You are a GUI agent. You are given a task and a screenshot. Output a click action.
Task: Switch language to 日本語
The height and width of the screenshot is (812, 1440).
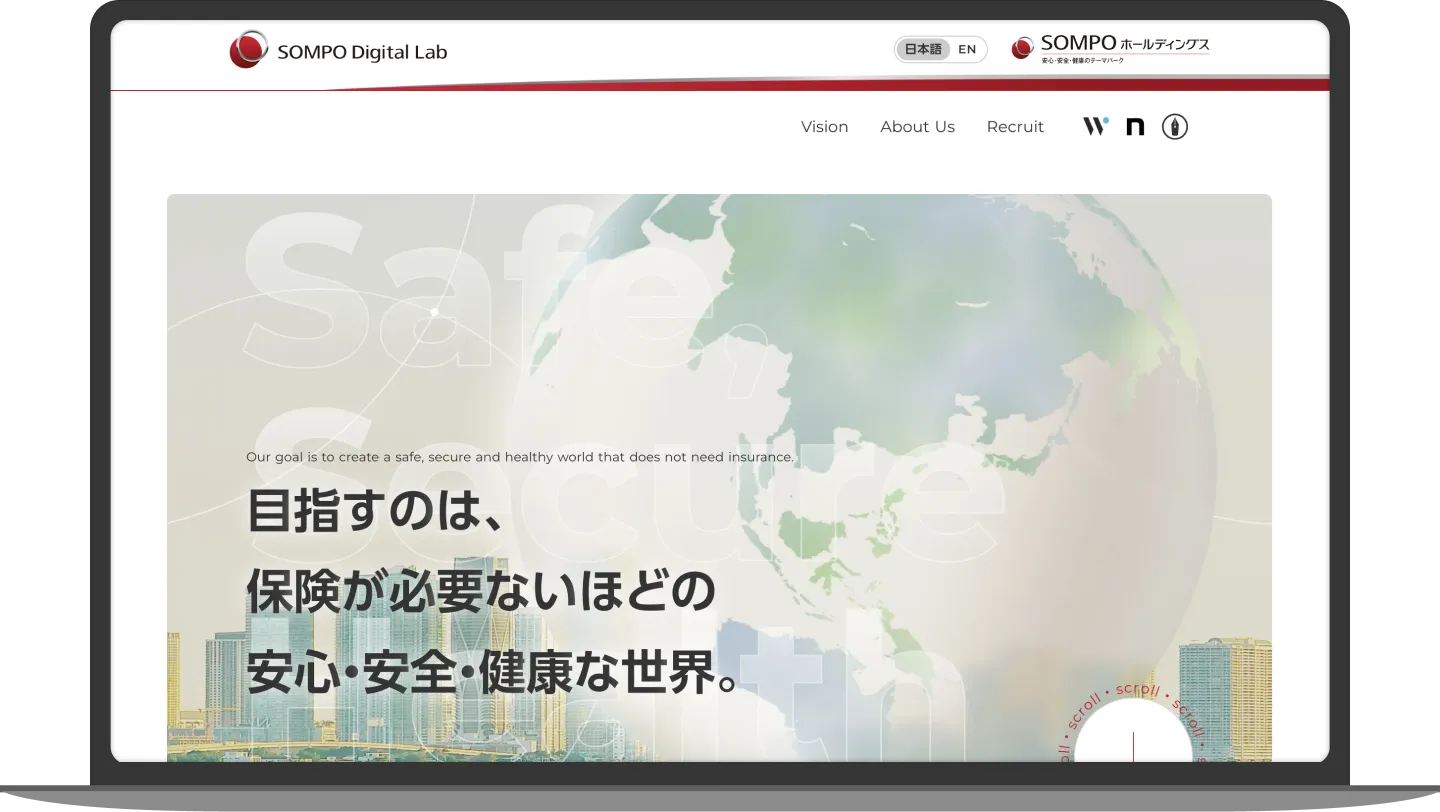click(923, 49)
